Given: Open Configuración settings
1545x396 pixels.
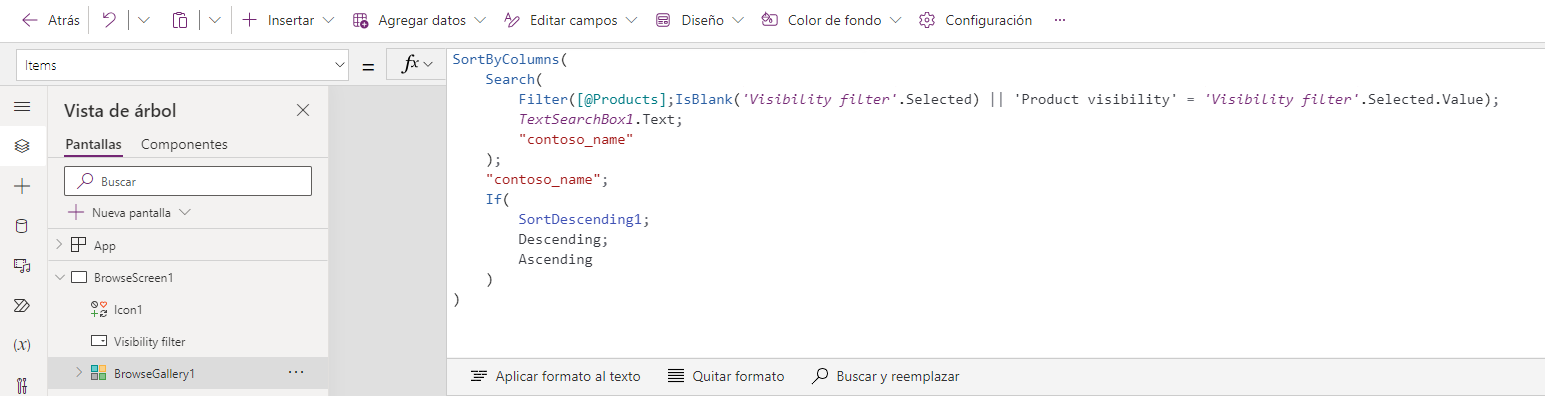Looking at the screenshot, I should click(x=975, y=20).
